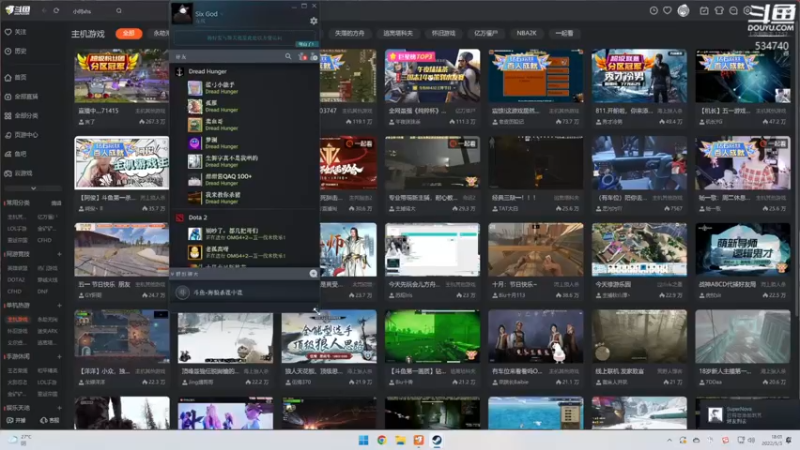
Task: Select 一起看 category tab
Action: (564, 33)
